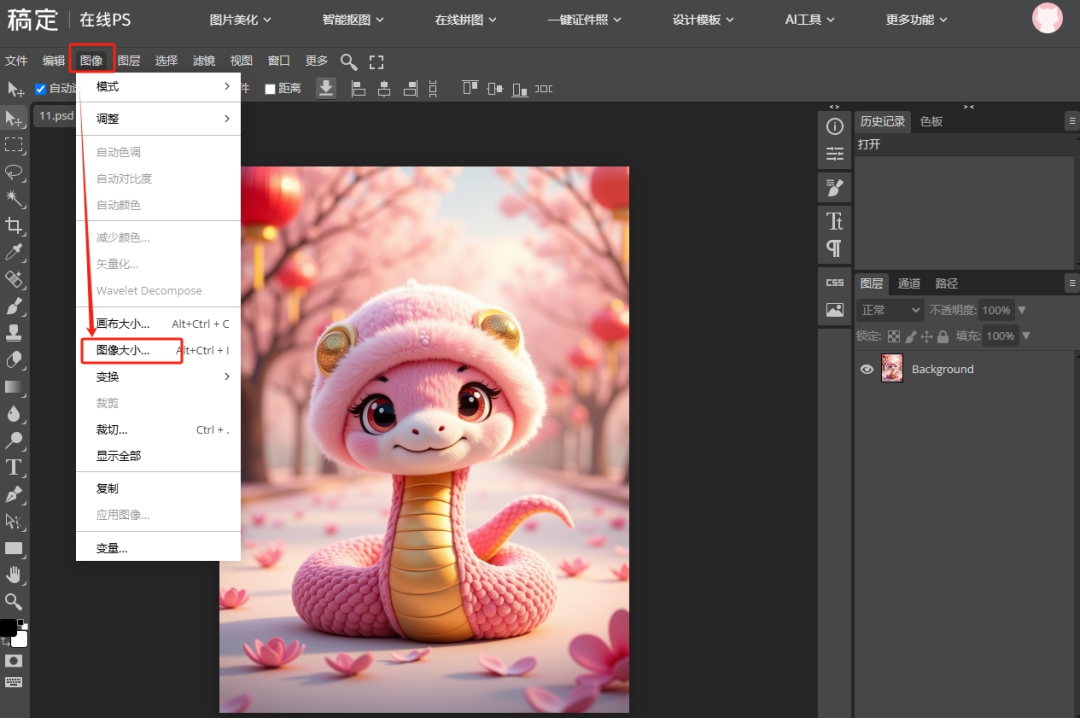The height and width of the screenshot is (718, 1080).
Task: Hide the Background layer via eye icon
Action: point(867,369)
